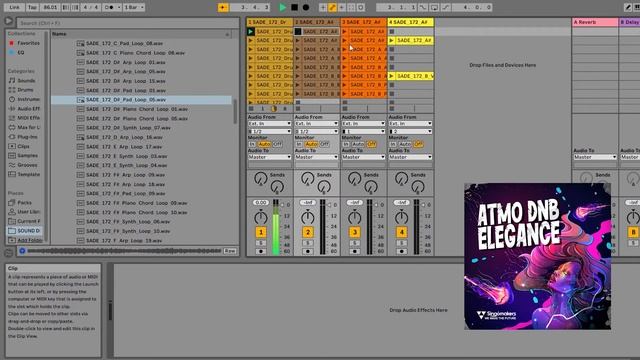Toggle the yellow Draw Mode pencil icon
Screen dimensions: 640x360
[332, 7]
